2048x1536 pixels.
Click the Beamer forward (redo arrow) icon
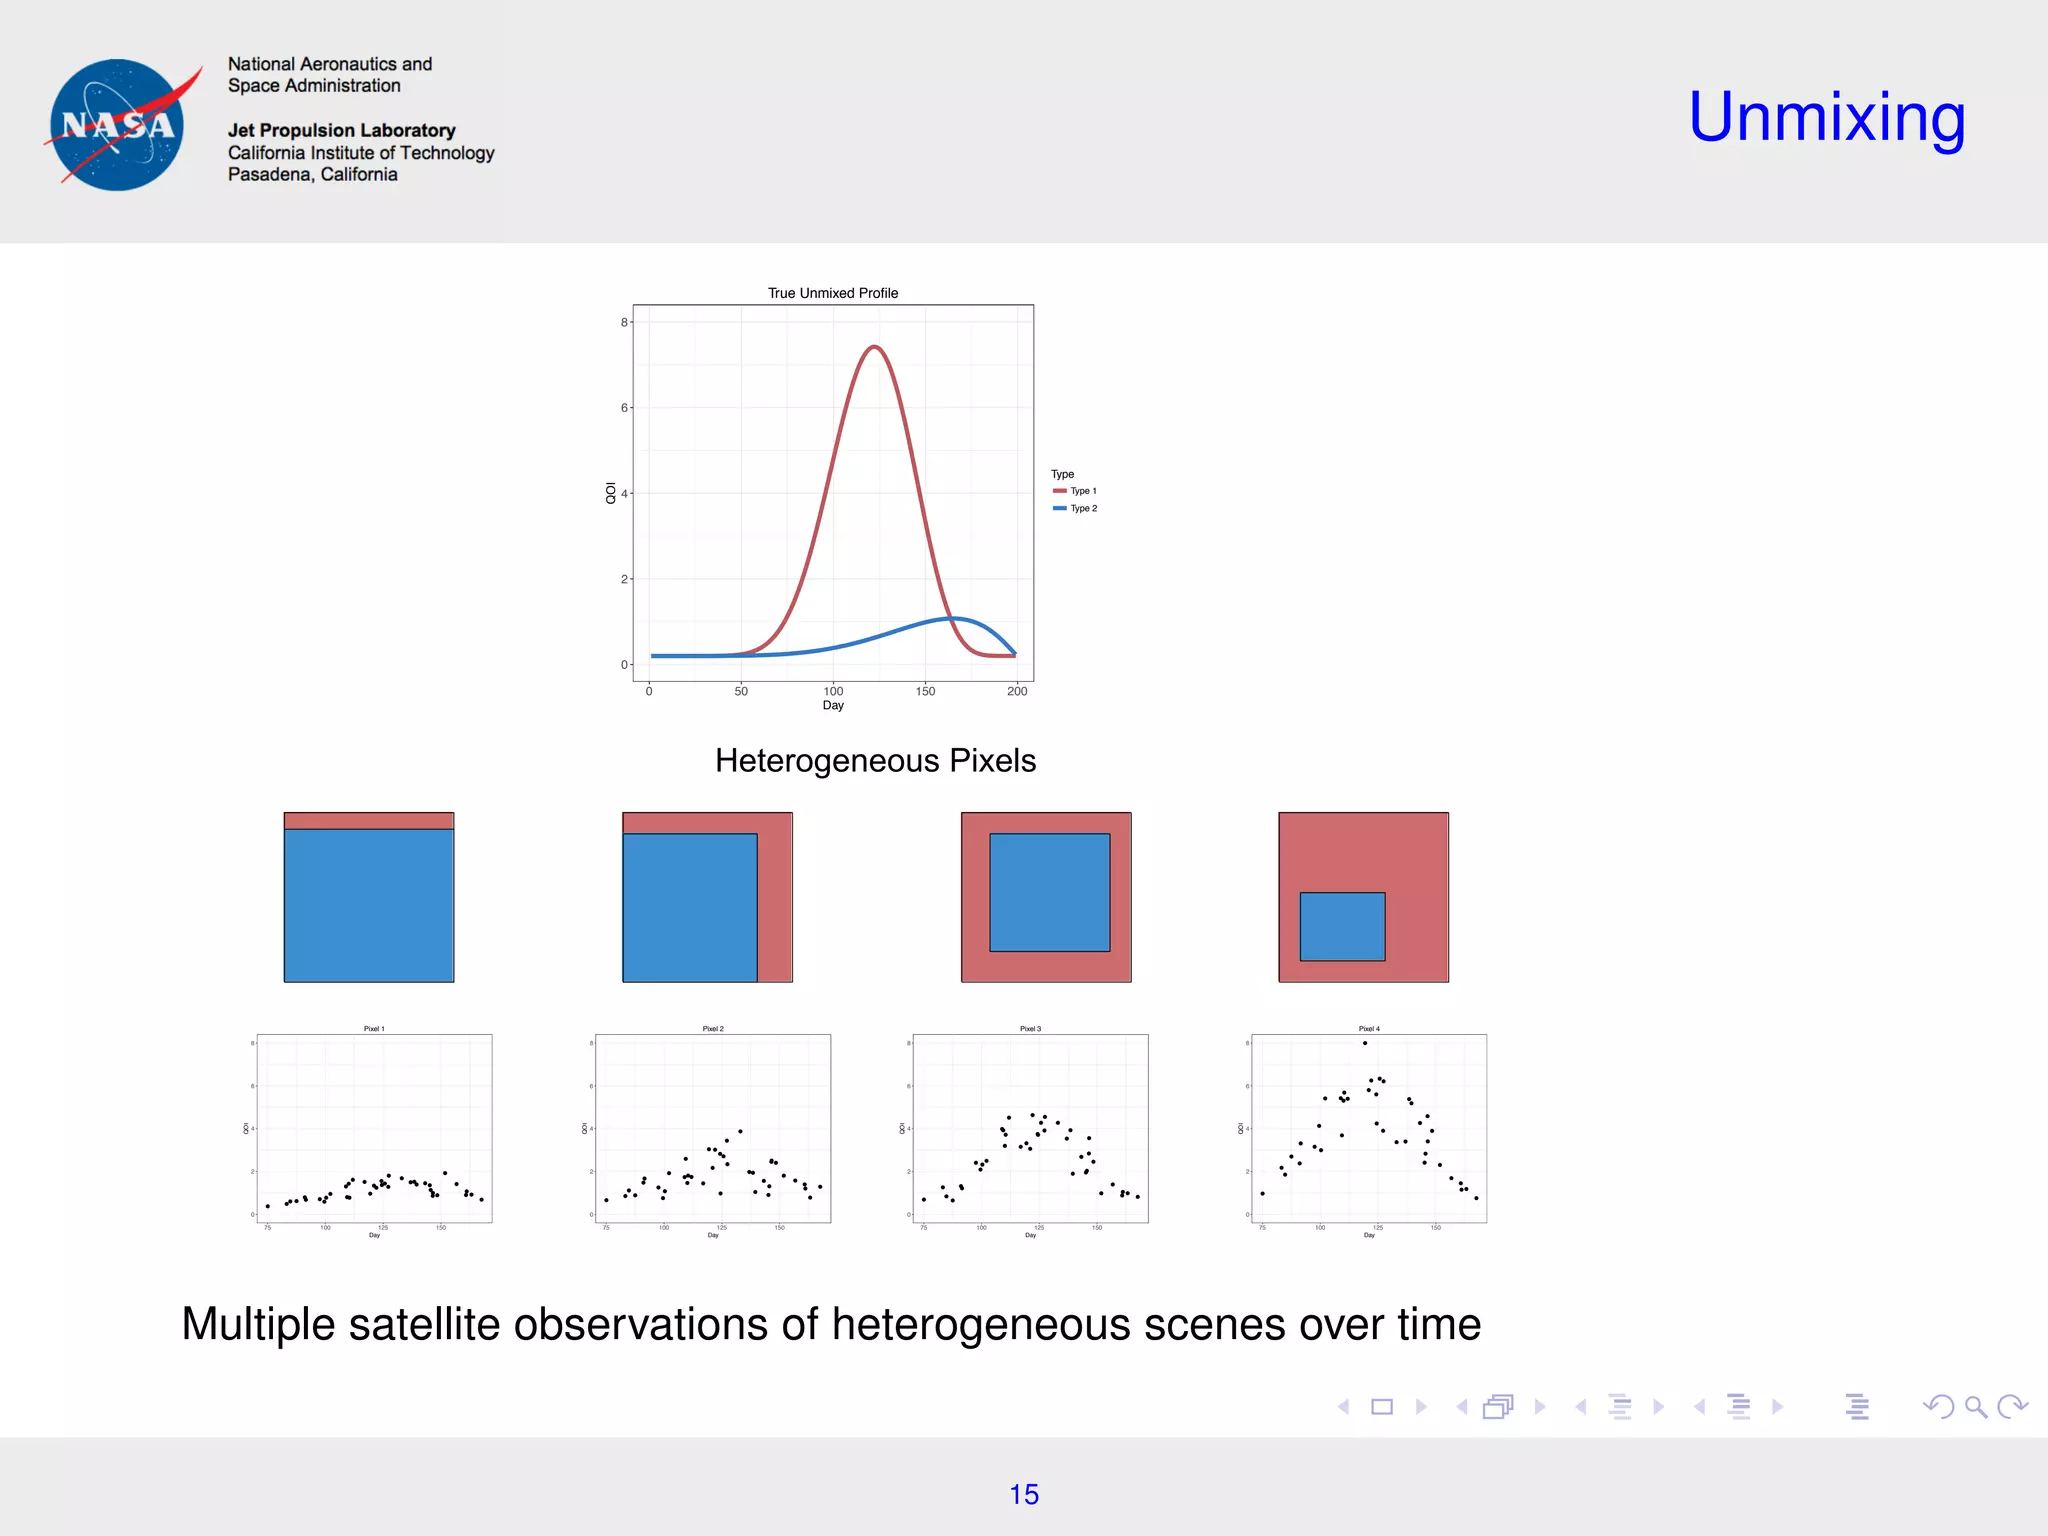2011,1407
